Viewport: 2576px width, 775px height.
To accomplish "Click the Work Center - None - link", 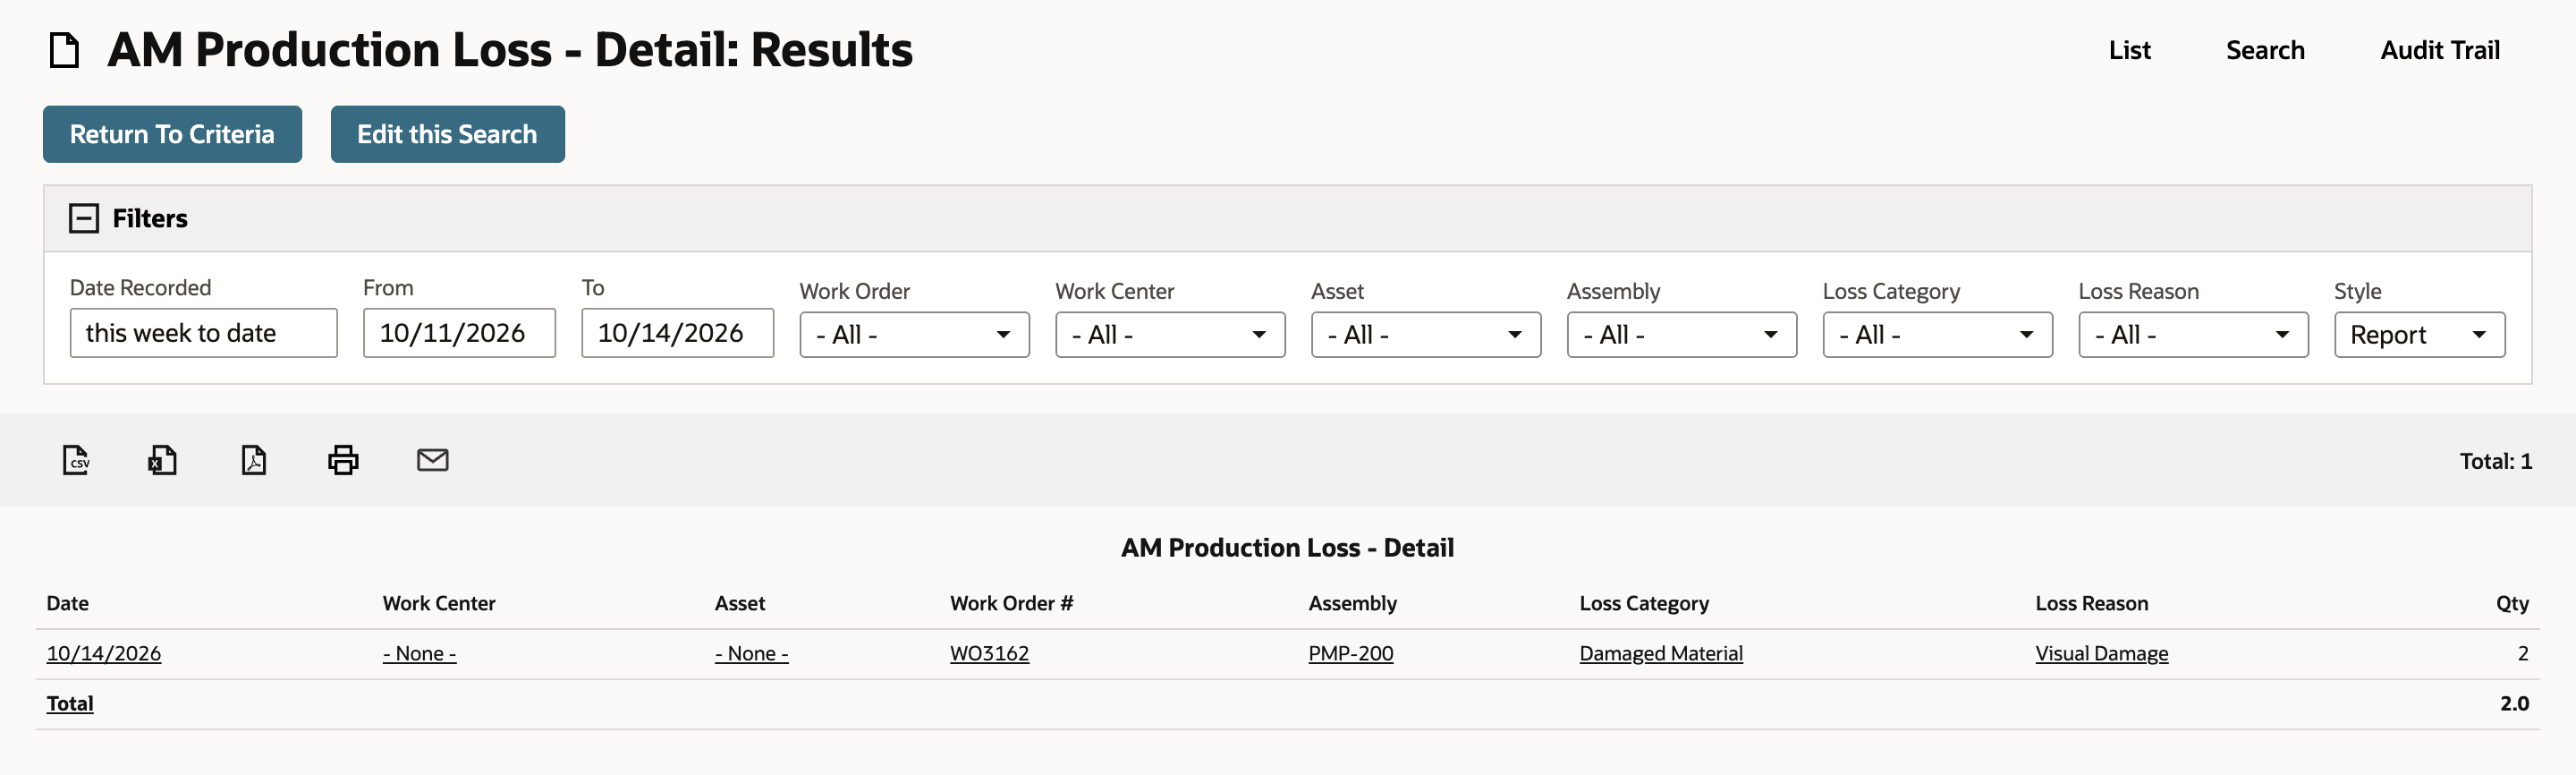I will (419, 653).
